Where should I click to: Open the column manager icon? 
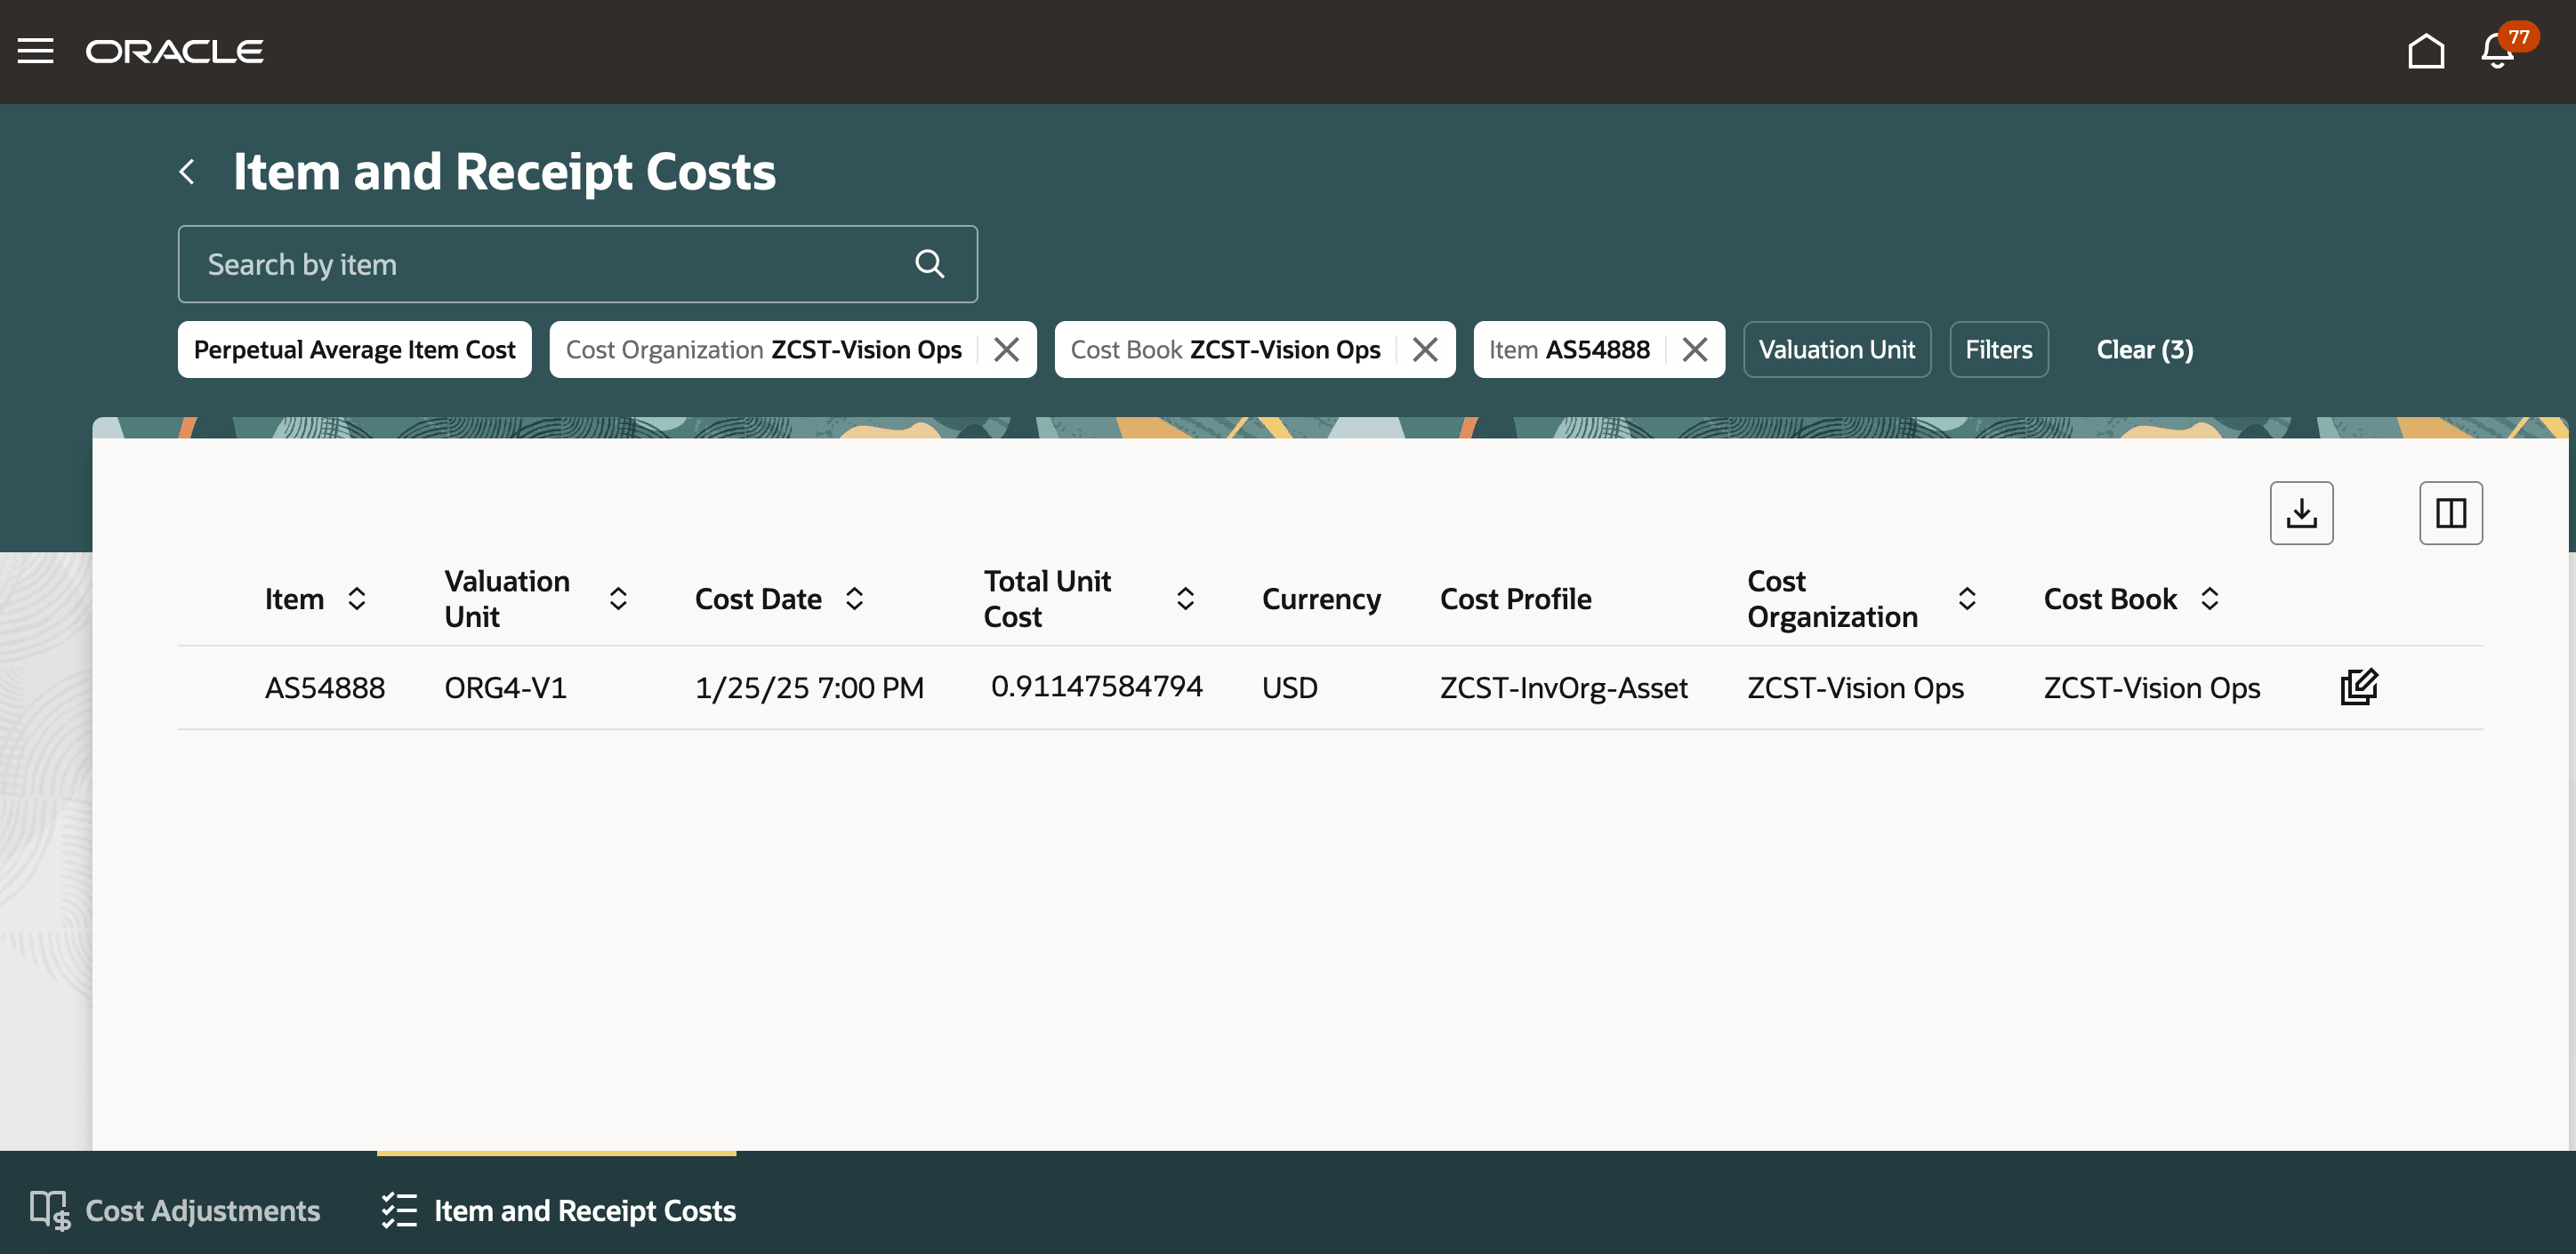pyautogui.click(x=2450, y=512)
